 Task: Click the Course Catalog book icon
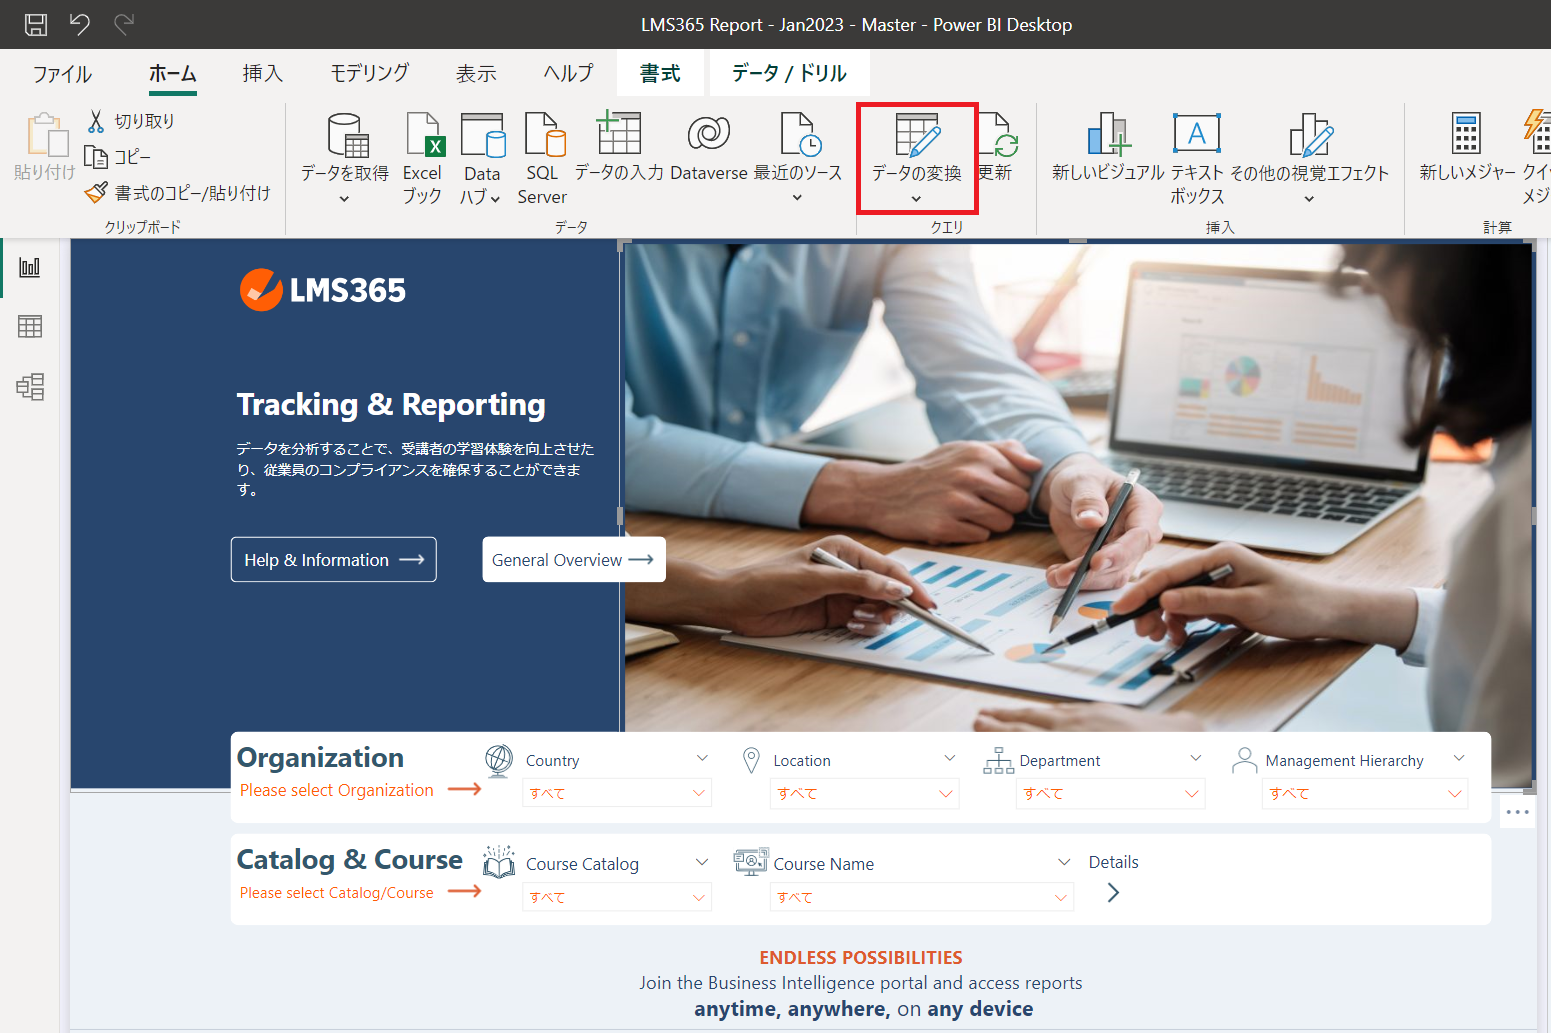click(498, 862)
